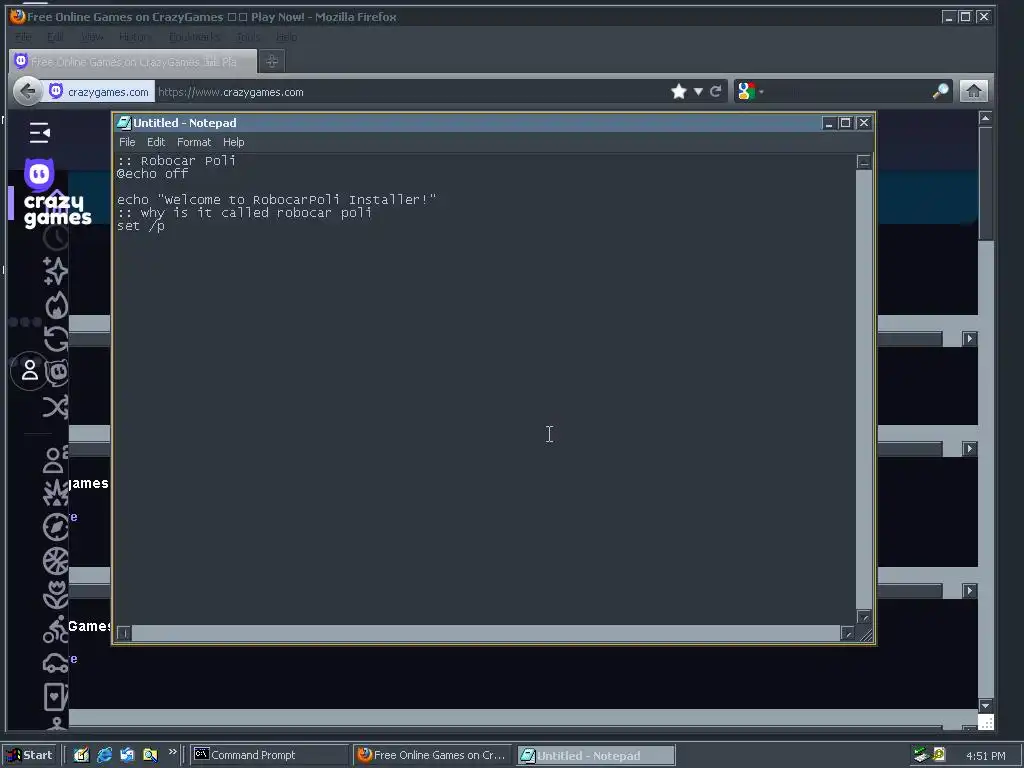
Task: Go back with Firefox back arrow
Action: point(27,91)
